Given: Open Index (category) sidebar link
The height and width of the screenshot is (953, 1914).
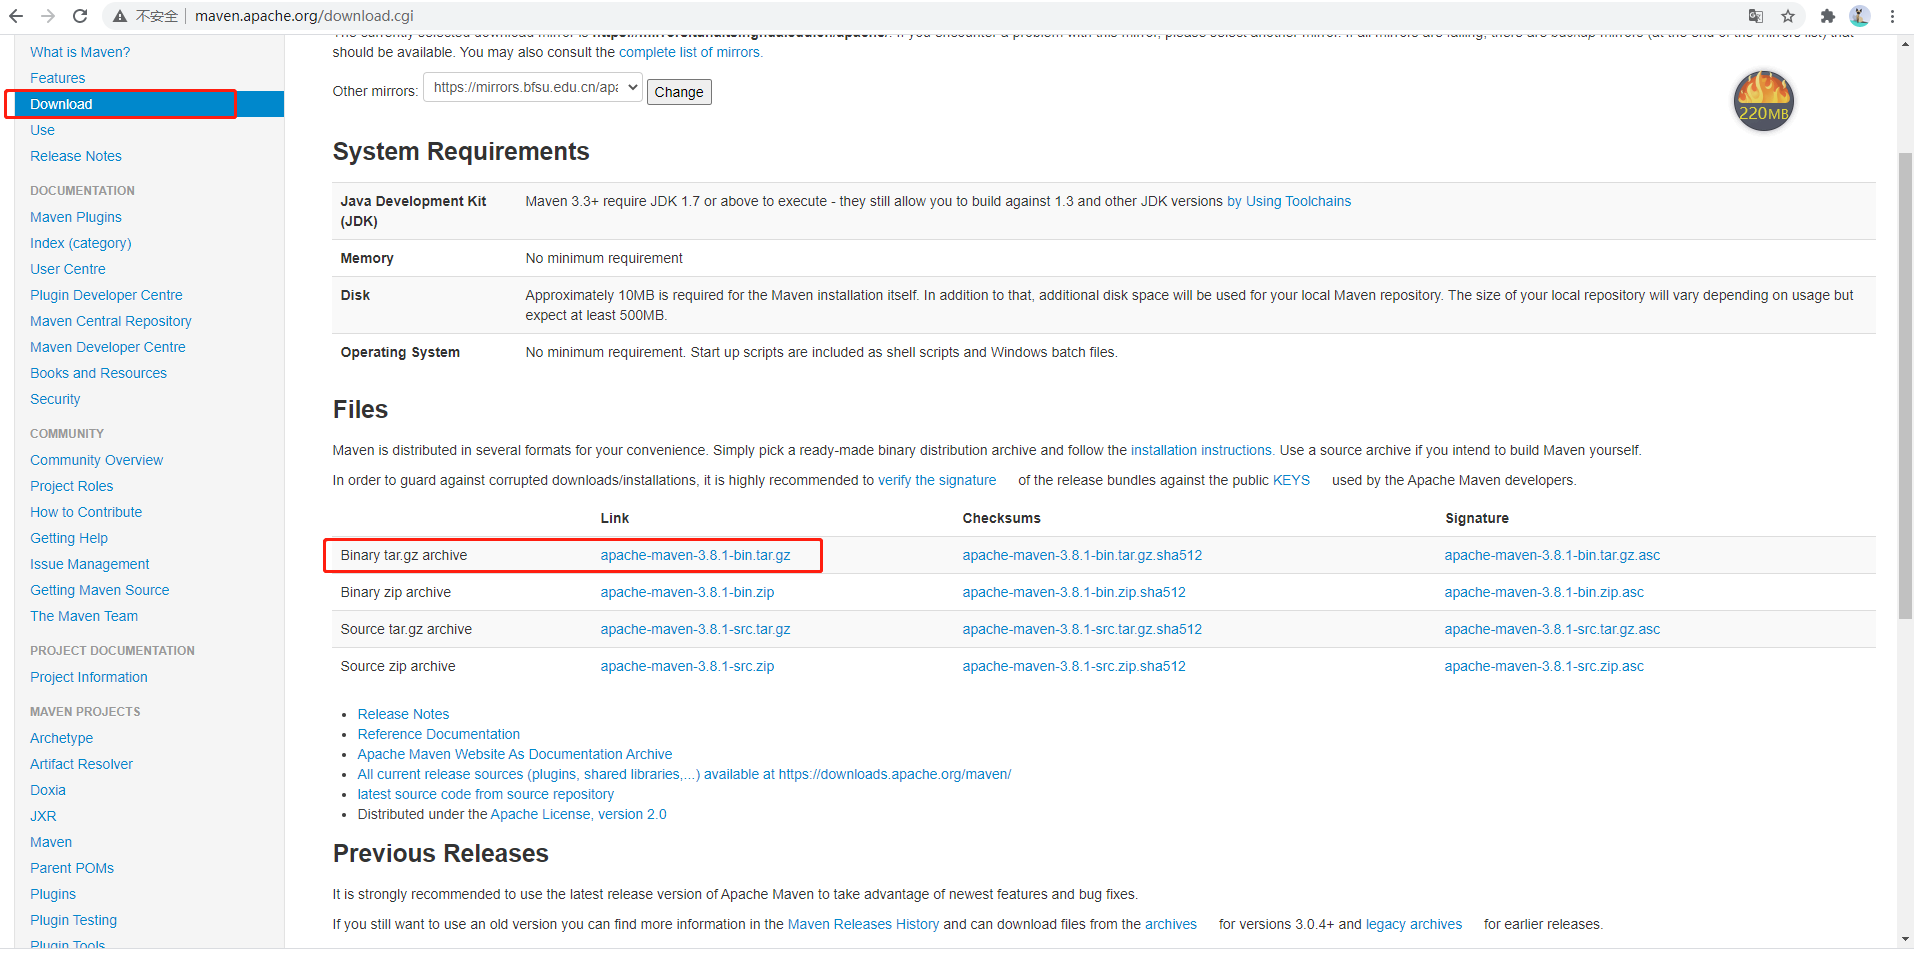Looking at the screenshot, I should pyautogui.click(x=81, y=243).
